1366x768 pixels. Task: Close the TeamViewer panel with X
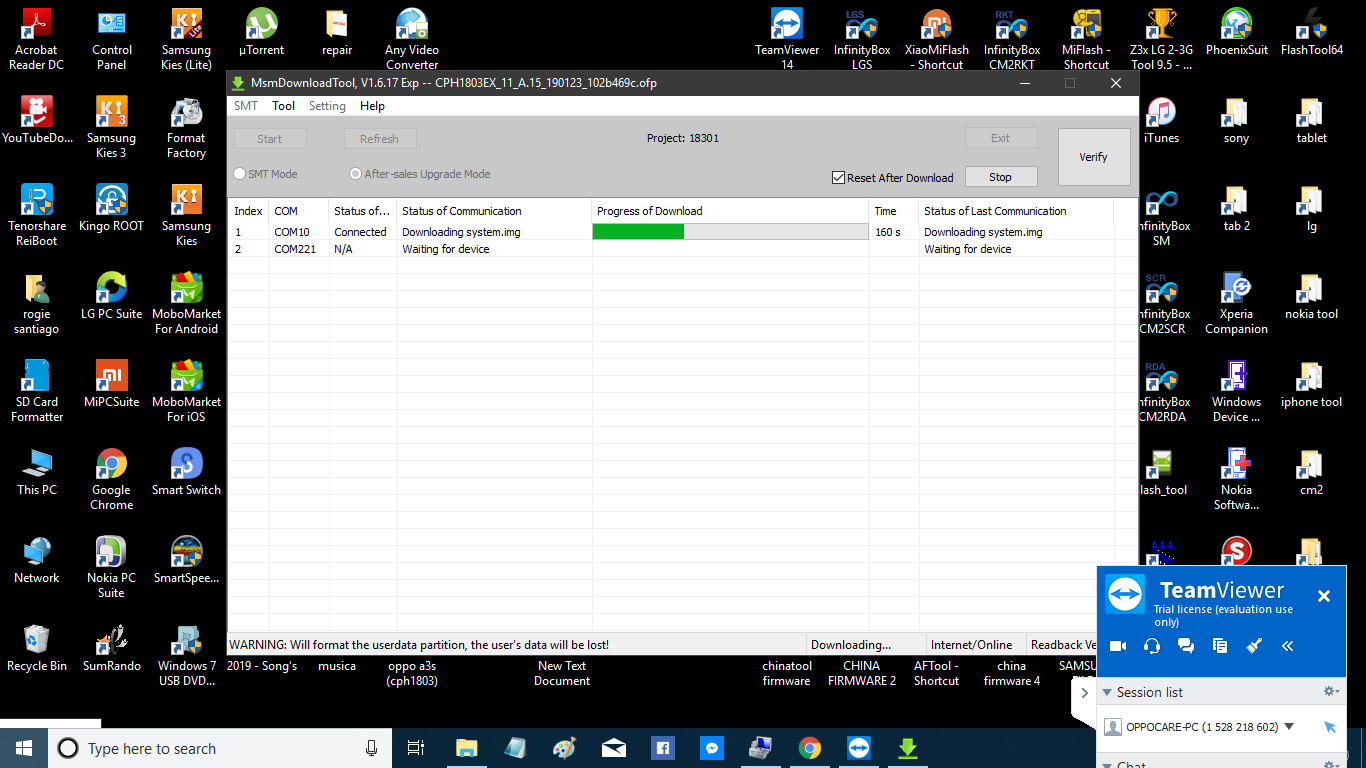click(1324, 596)
